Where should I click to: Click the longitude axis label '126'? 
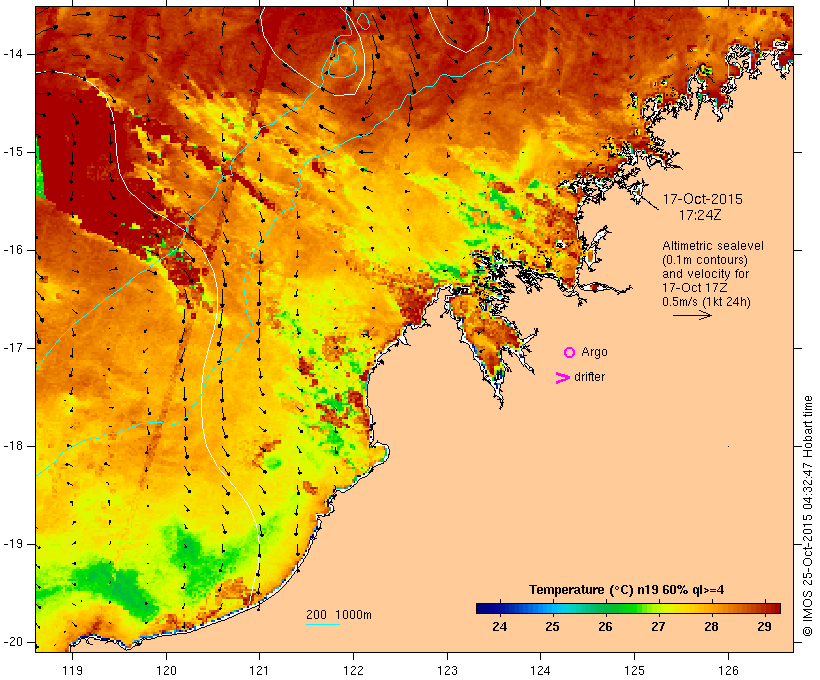728,671
